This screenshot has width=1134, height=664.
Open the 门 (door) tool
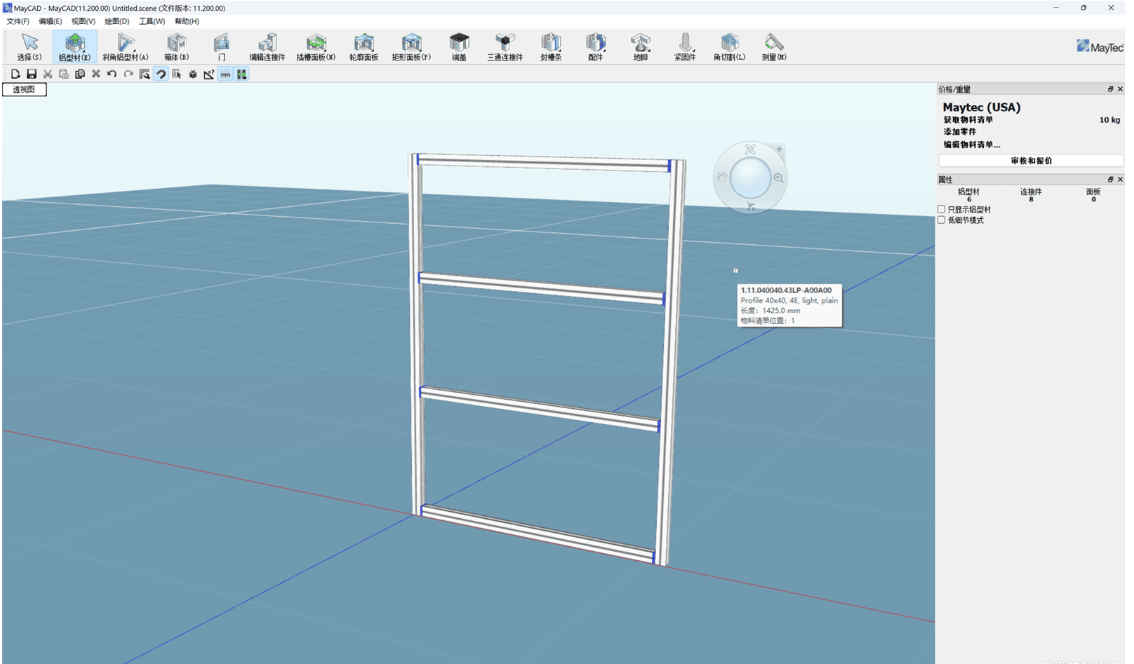(220, 45)
